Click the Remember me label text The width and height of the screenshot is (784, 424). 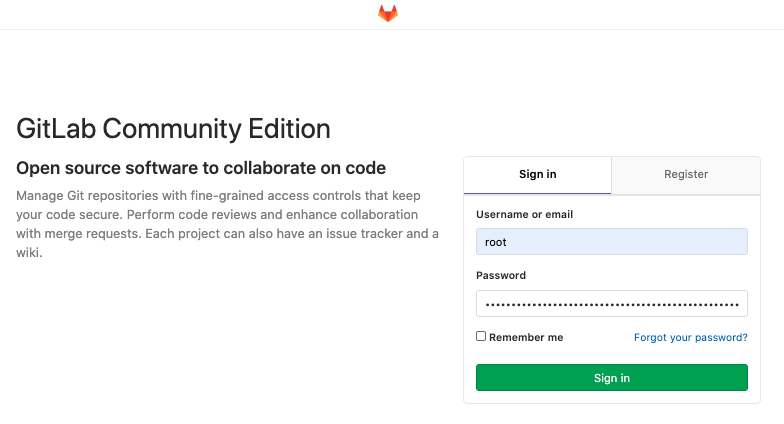pos(526,338)
